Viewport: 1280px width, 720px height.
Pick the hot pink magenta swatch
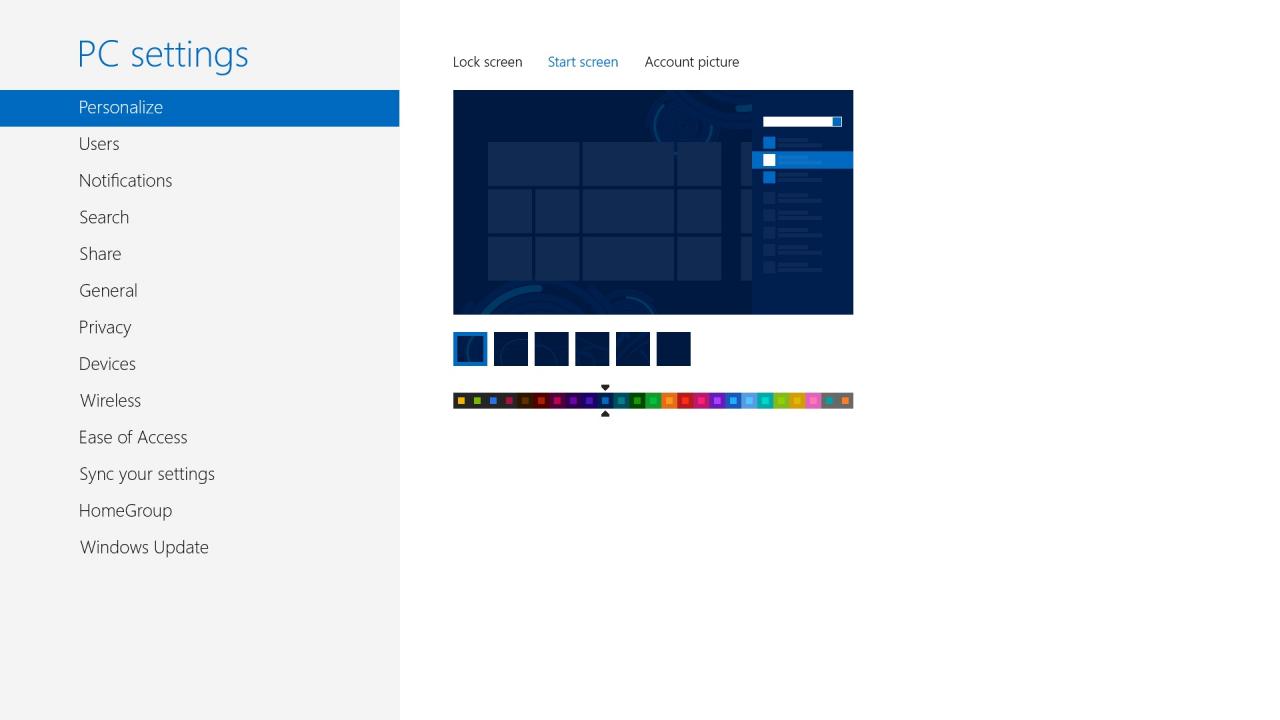701,401
